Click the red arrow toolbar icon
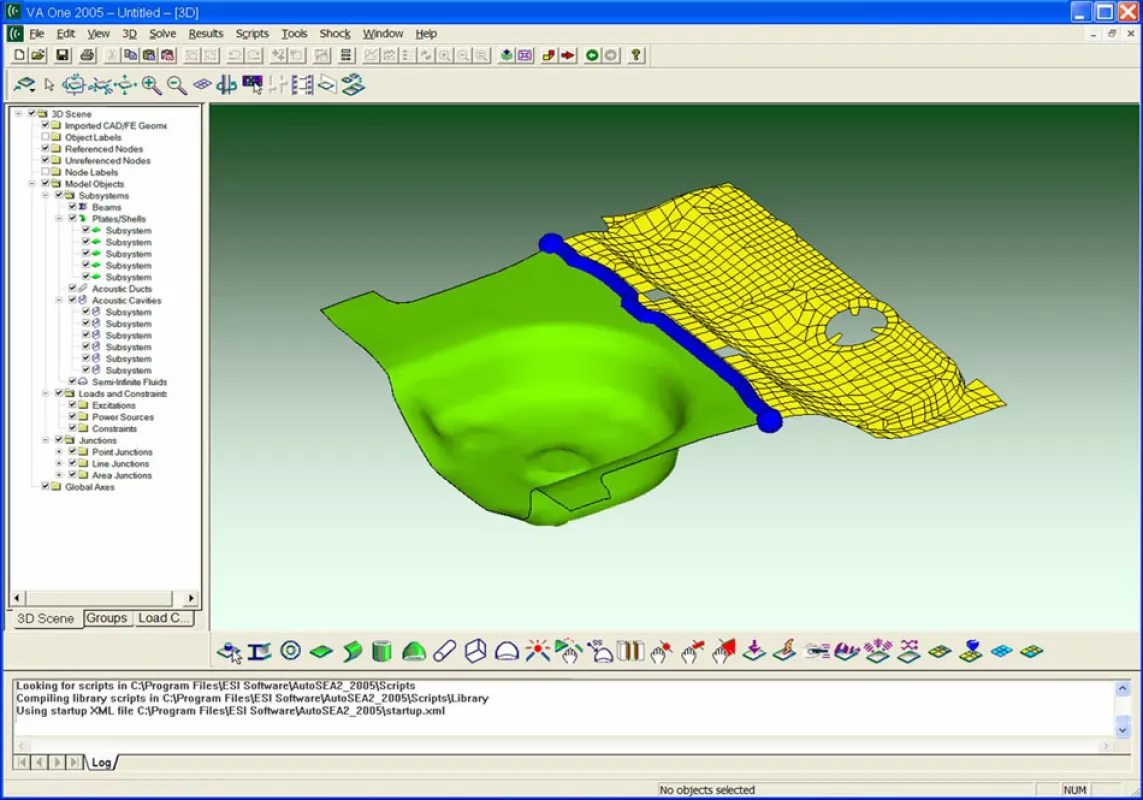The width and height of the screenshot is (1143, 800). point(568,55)
